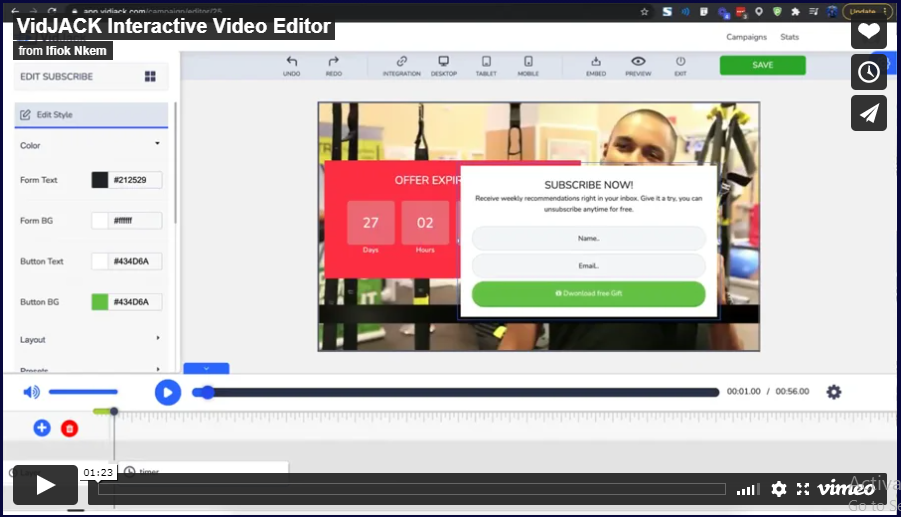Click the Vimeo play button
The height and width of the screenshot is (517, 901).
click(45, 485)
